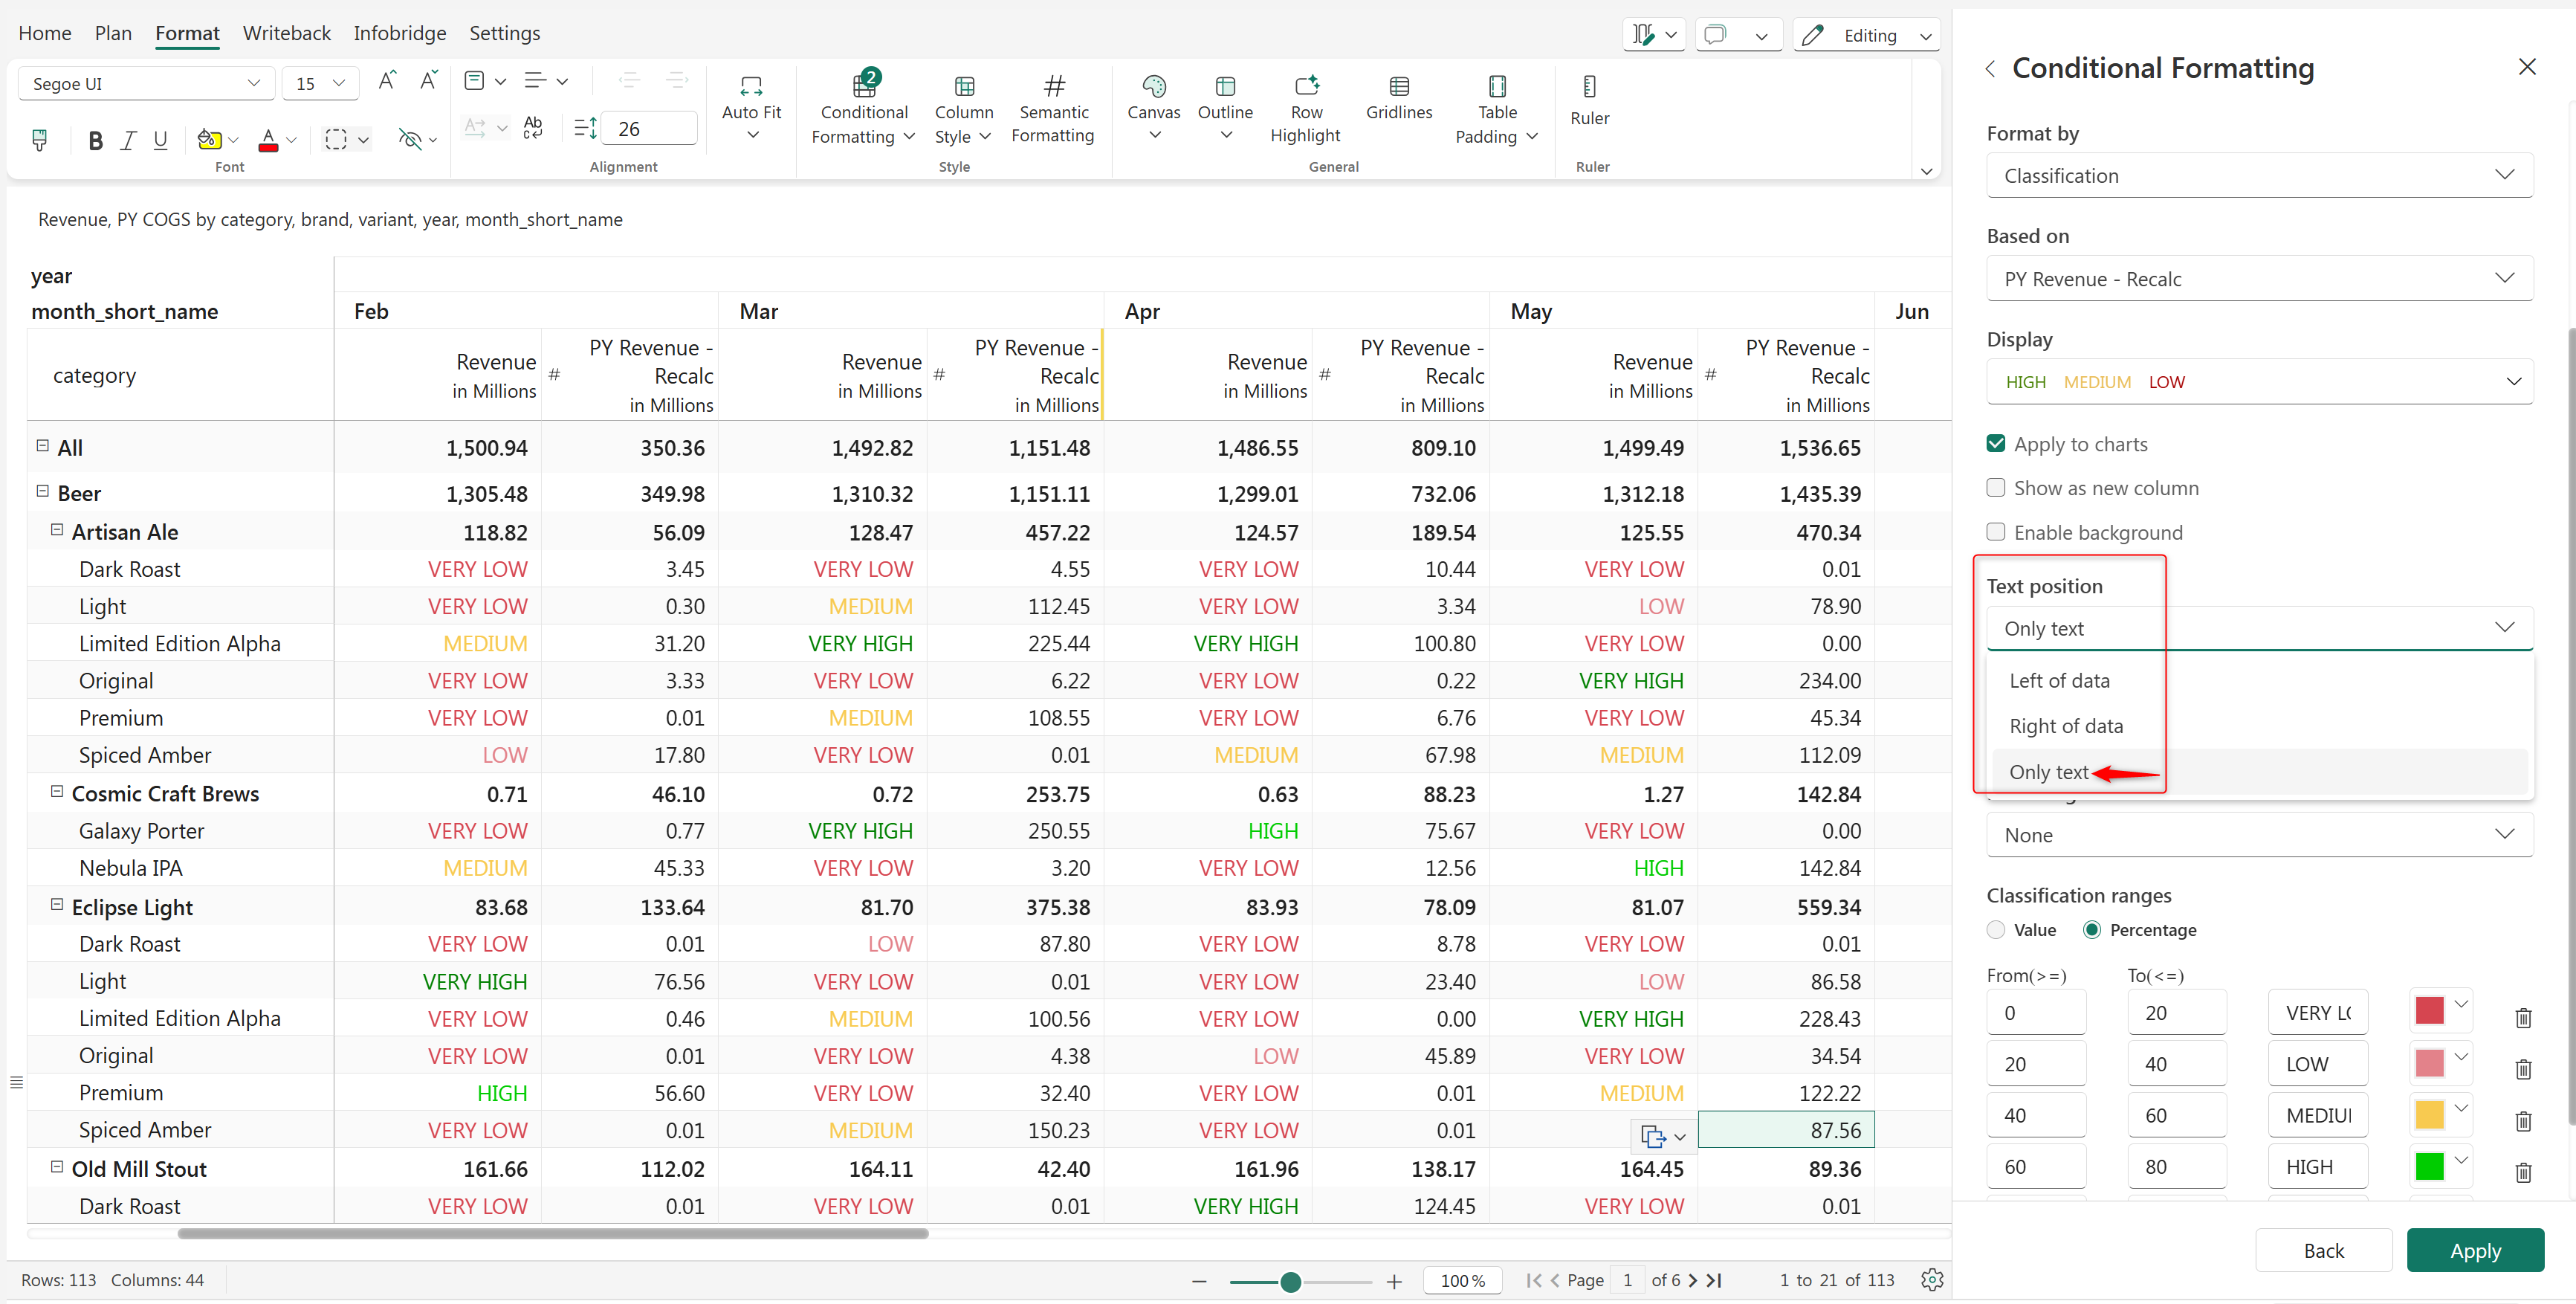Expand the Format by Classification dropdown
This screenshot has height=1304, width=2576.
[x=2258, y=176]
